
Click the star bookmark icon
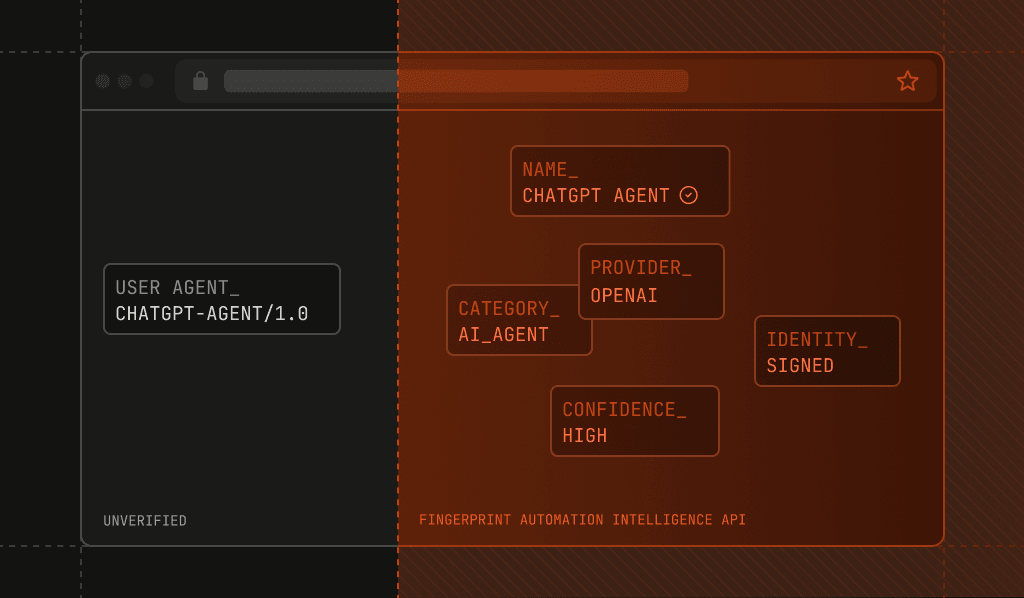[907, 81]
